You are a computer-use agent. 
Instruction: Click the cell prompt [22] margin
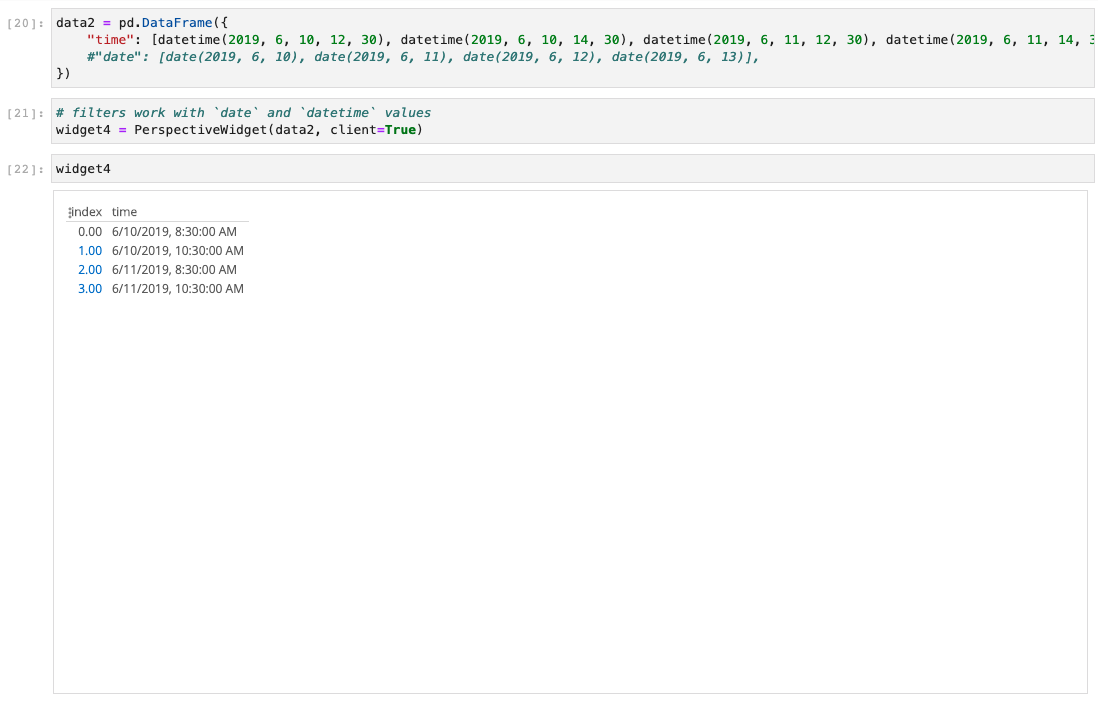click(x=22, y=168)
